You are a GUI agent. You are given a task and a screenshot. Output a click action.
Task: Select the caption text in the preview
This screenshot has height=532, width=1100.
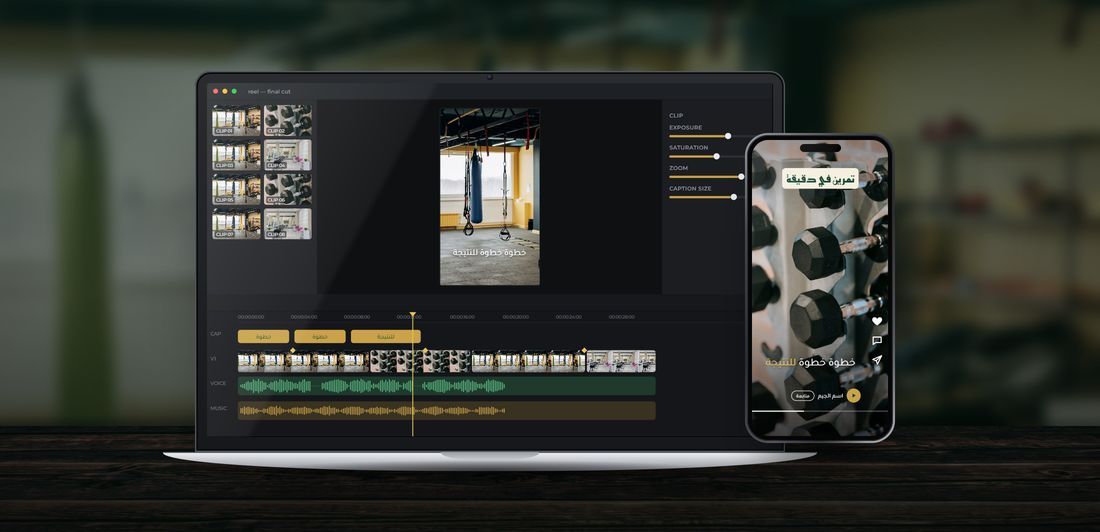(x=490, y=252)
